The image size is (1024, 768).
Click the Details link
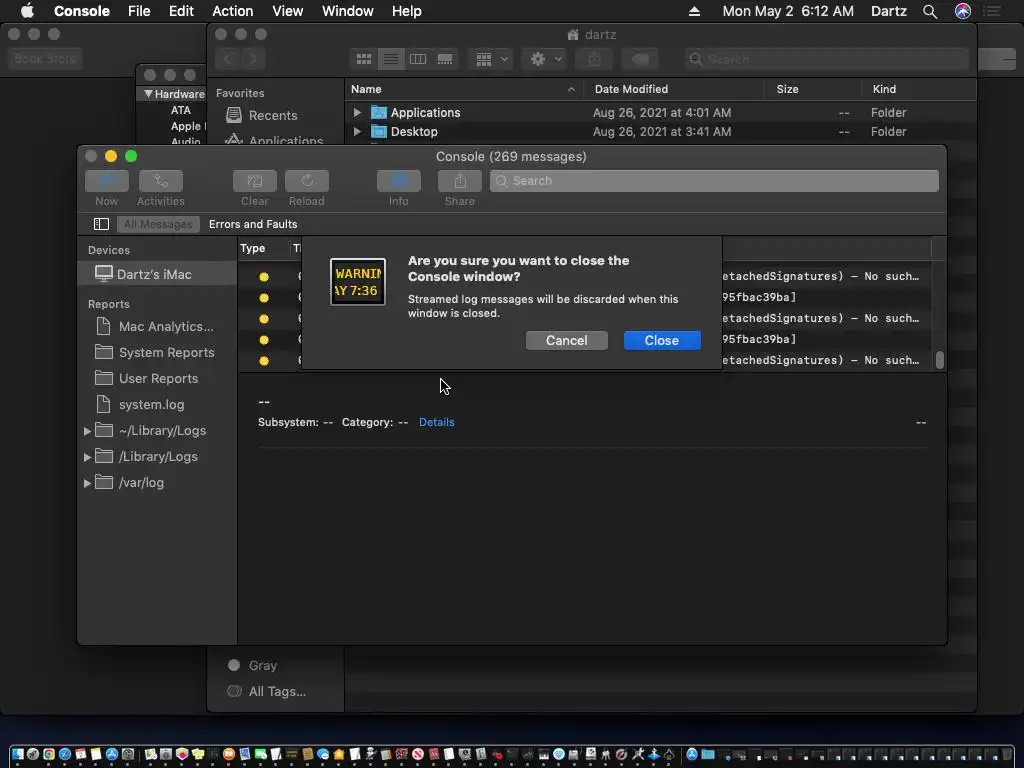pyautogui.click(x=436, y=423)
